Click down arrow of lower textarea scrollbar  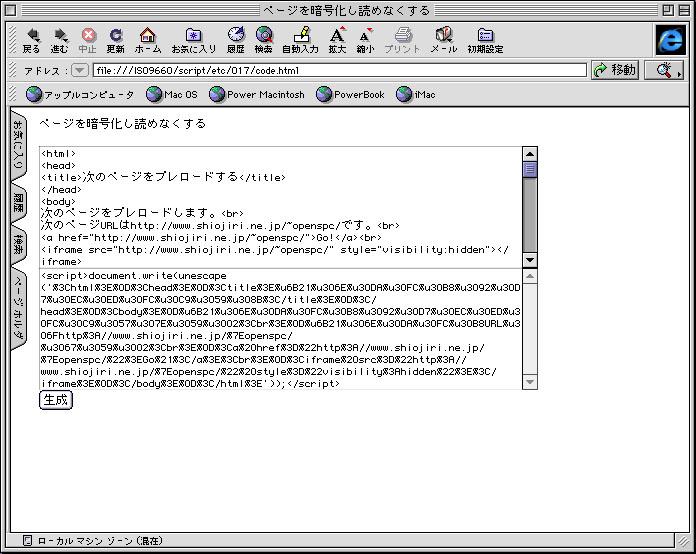(x=530, y=382)
